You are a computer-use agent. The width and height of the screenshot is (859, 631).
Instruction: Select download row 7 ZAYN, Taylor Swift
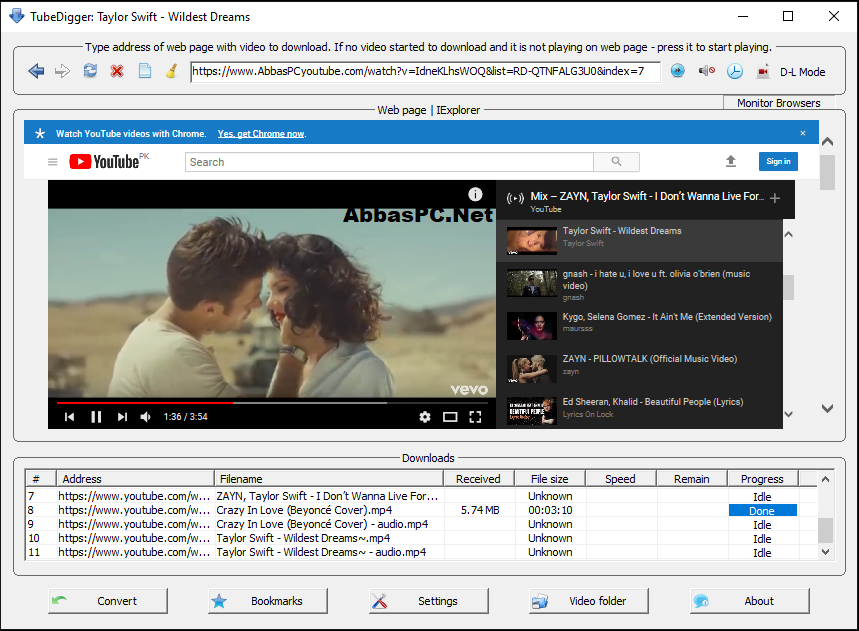point(421,496)
